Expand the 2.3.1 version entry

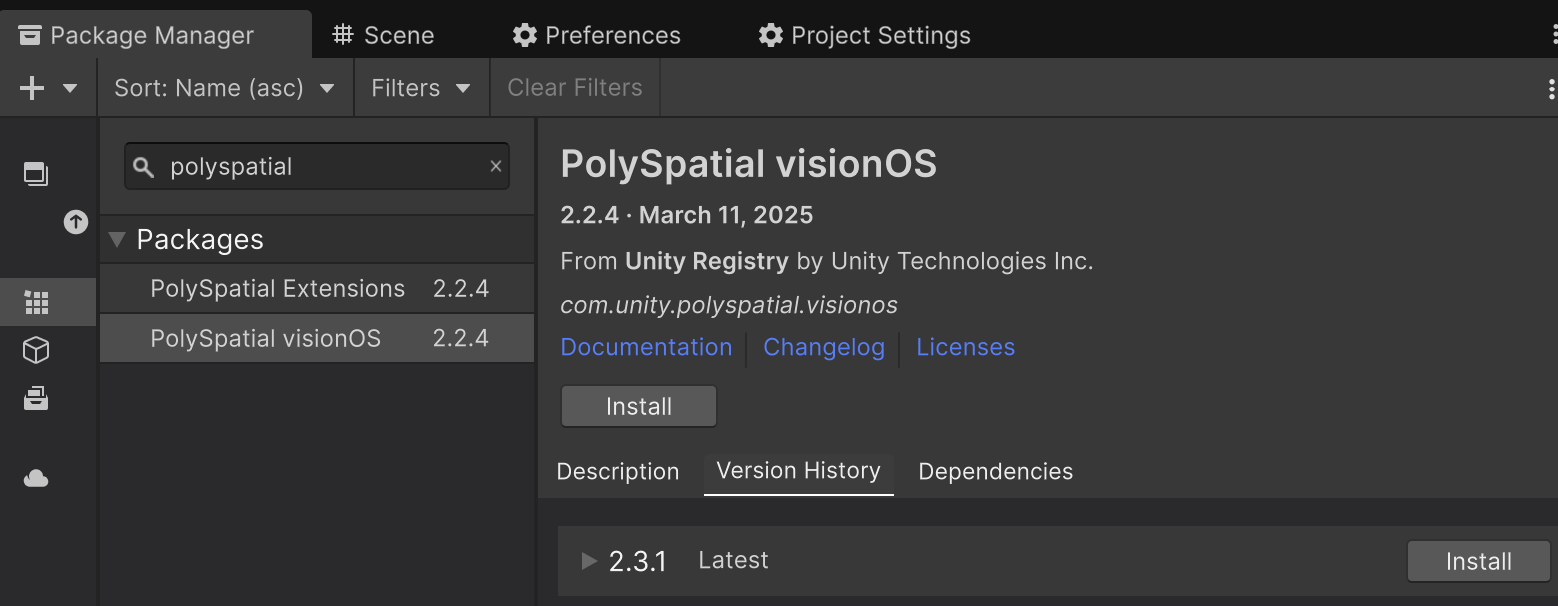[589, 561]
